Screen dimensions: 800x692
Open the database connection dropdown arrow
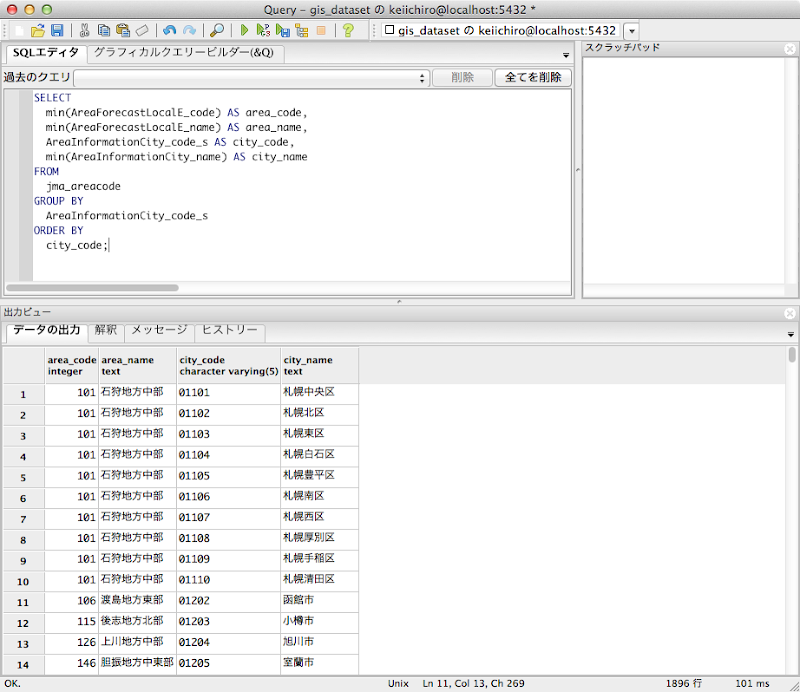pos(631,31)
